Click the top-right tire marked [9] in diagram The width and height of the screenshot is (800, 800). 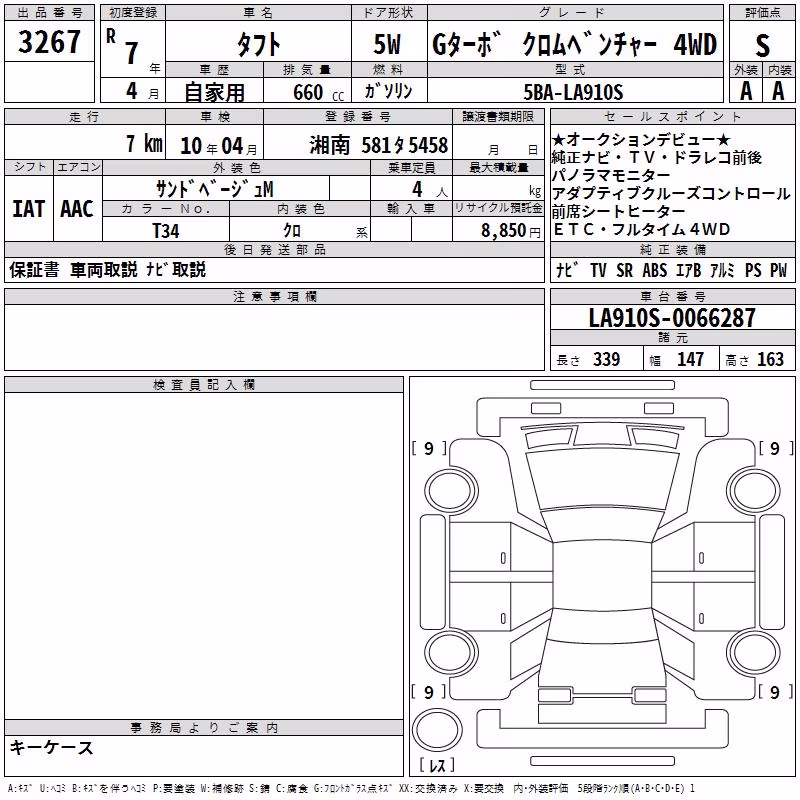pyautogui.click(x=754, y=491)
